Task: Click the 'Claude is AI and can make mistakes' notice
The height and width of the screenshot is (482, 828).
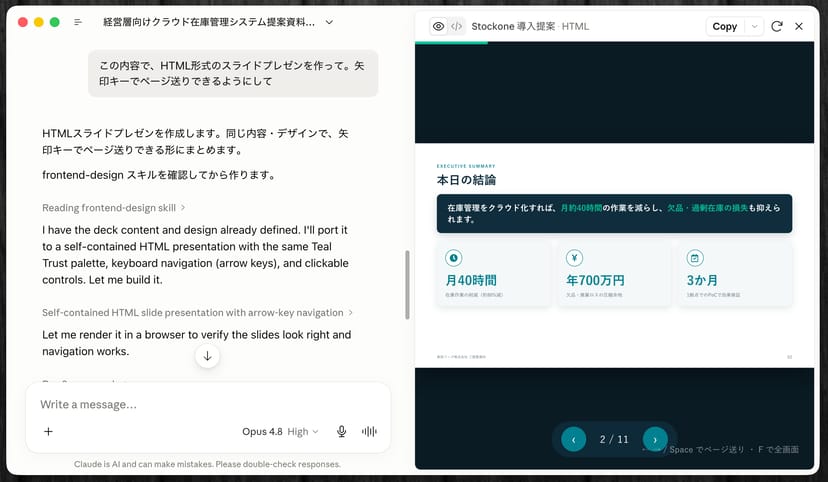Action: (207, 464)
